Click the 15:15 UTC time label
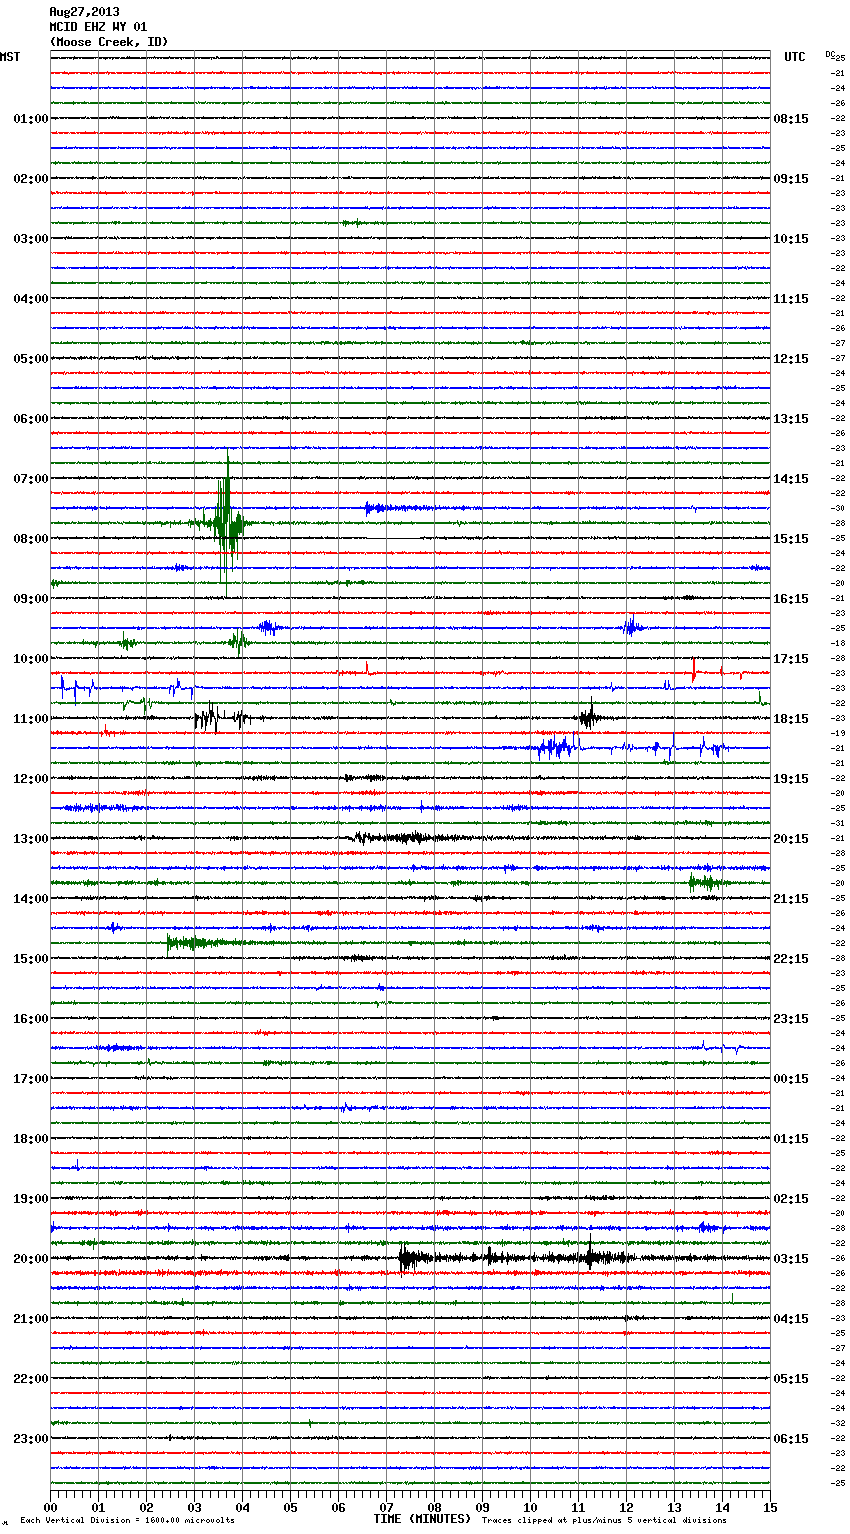 pos(791,538)
